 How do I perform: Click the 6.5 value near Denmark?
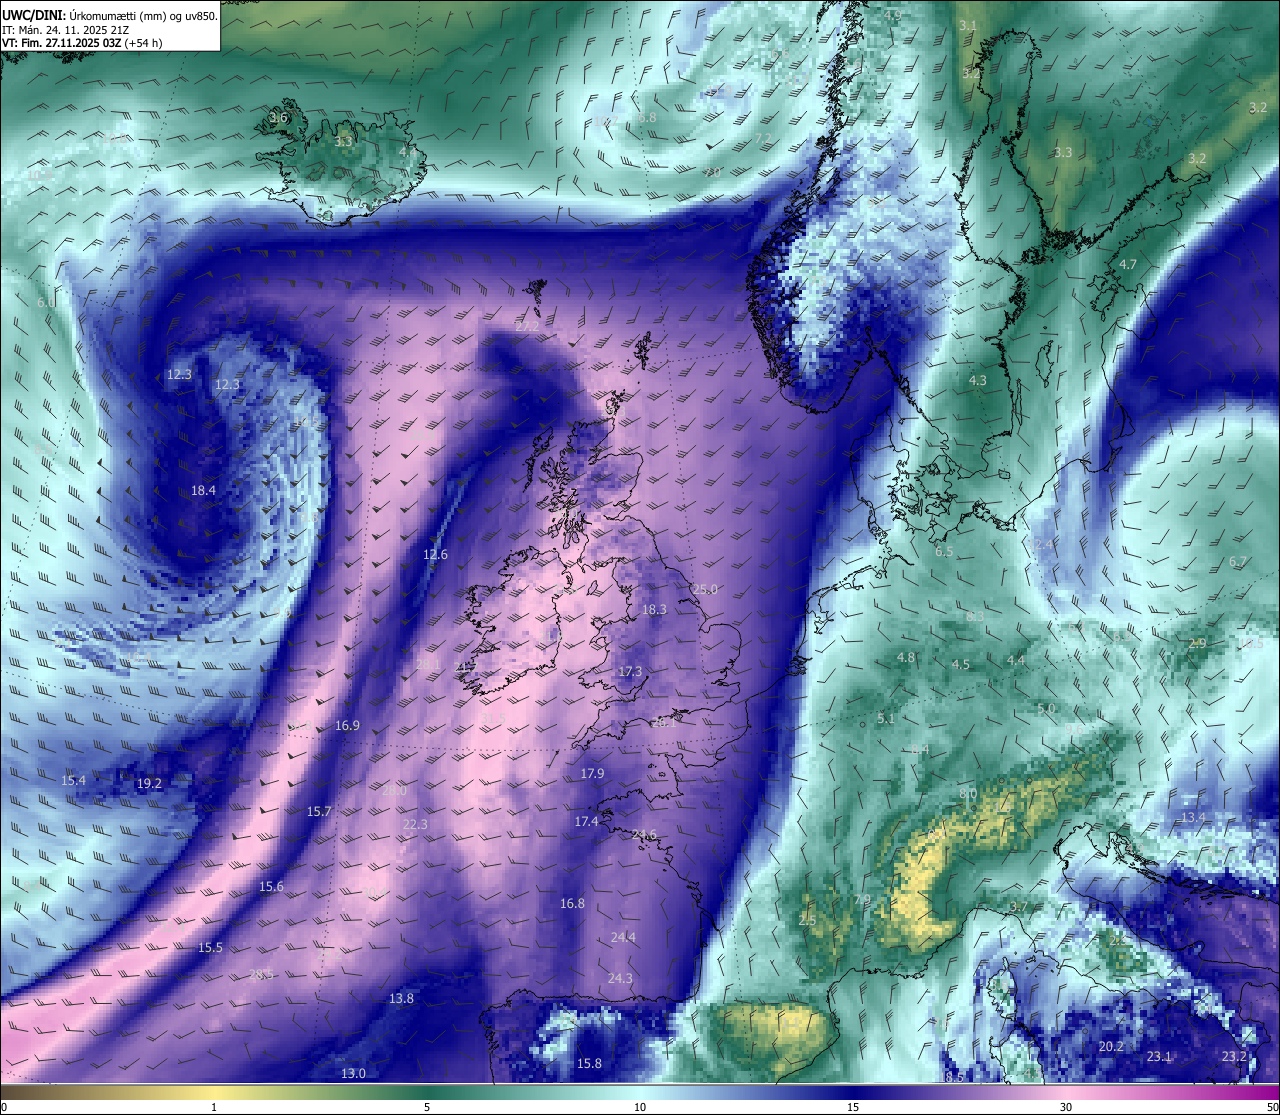tap(944, 551)
